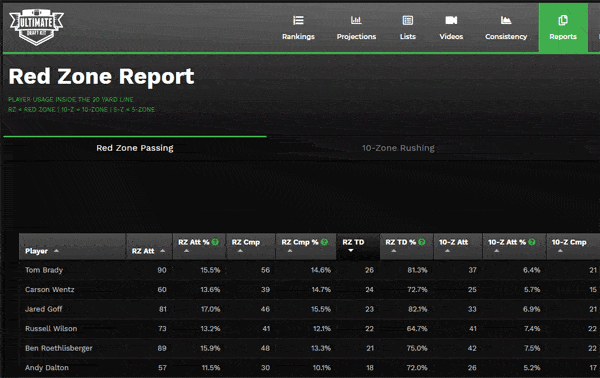600x378 pixels.
Task: Open the Lists navigation icon
Action: [408, 20]
